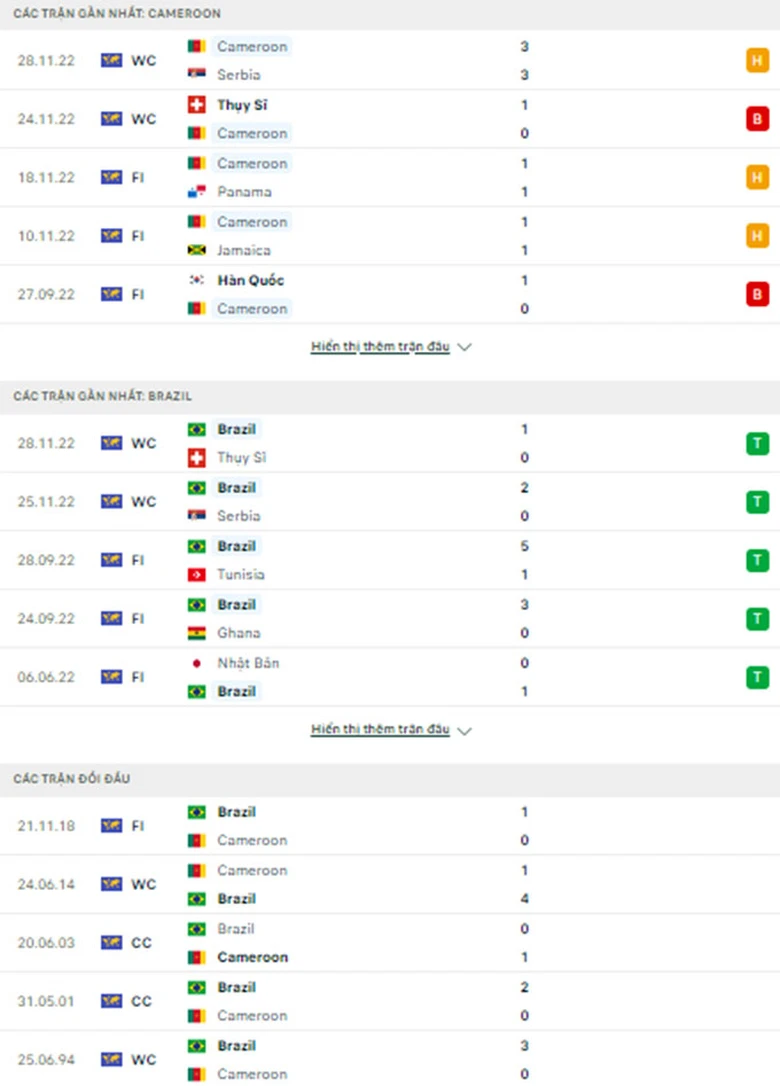Click the WC league icon for 24.11.22

tap(111, 119)
